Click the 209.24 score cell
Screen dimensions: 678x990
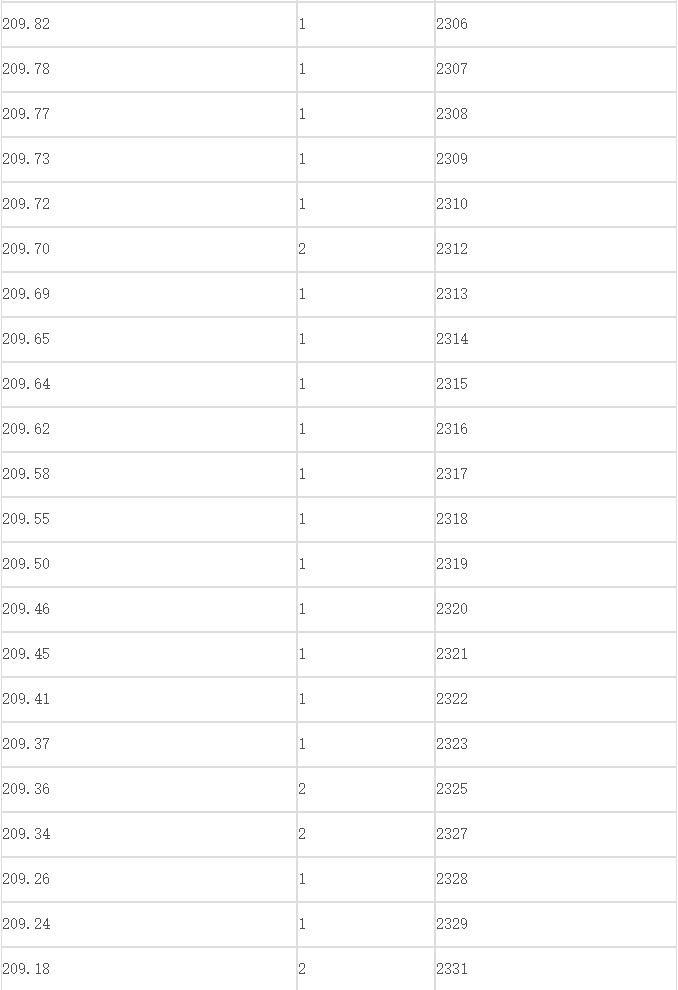point(149,924)
